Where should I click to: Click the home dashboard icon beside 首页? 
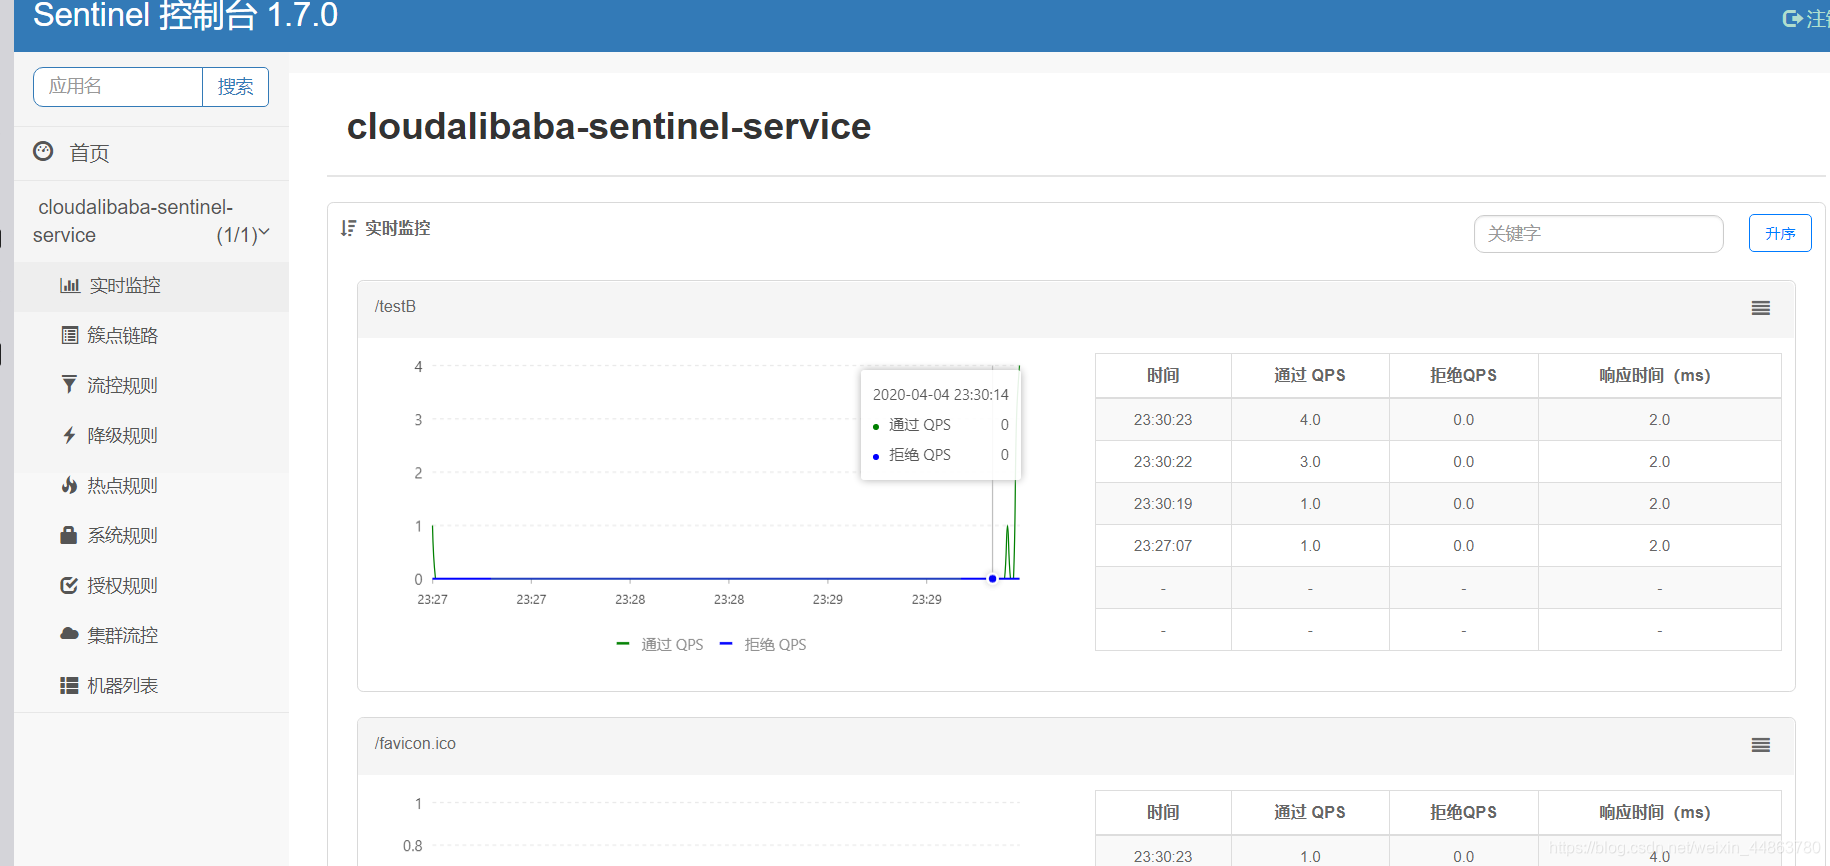[x=43, y=152]
